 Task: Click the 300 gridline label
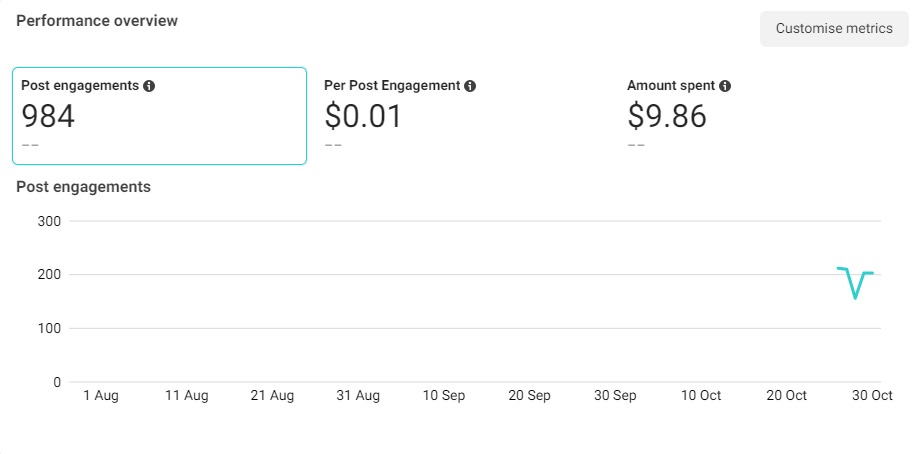click(49, 221)
